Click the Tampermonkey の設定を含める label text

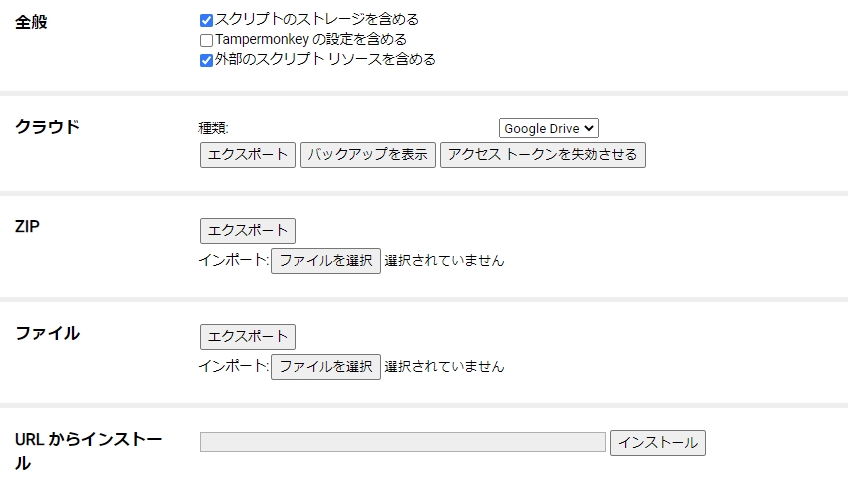pyautogui.click(x=311, y=39)
